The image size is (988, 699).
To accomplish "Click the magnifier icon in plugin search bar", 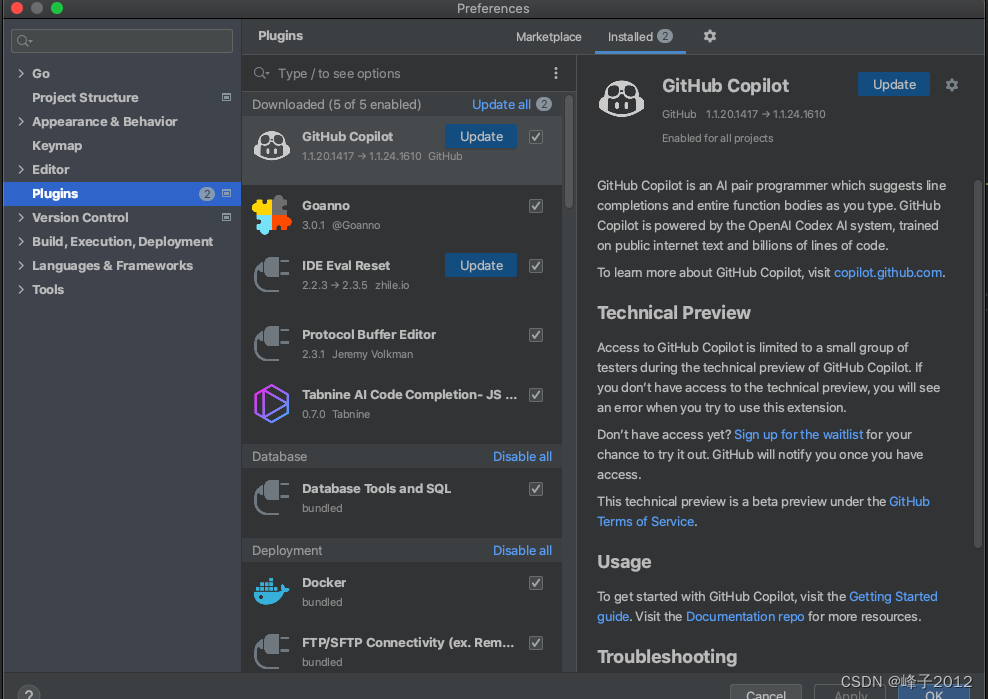I will click(261, 74).
